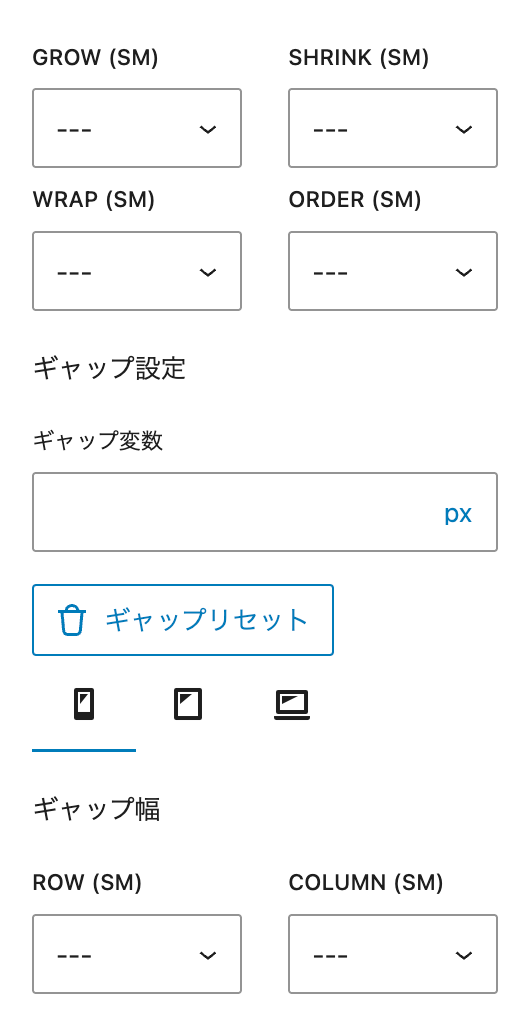
Task: Switch to the laptop device tab
Action: 292,705
